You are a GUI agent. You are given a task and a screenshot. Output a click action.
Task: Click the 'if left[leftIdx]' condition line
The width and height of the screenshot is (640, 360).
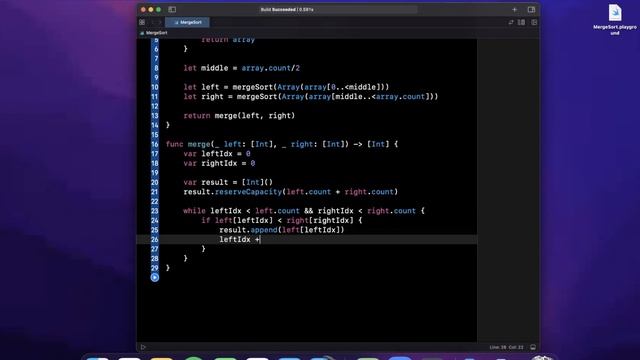click(x=282, y=220)
